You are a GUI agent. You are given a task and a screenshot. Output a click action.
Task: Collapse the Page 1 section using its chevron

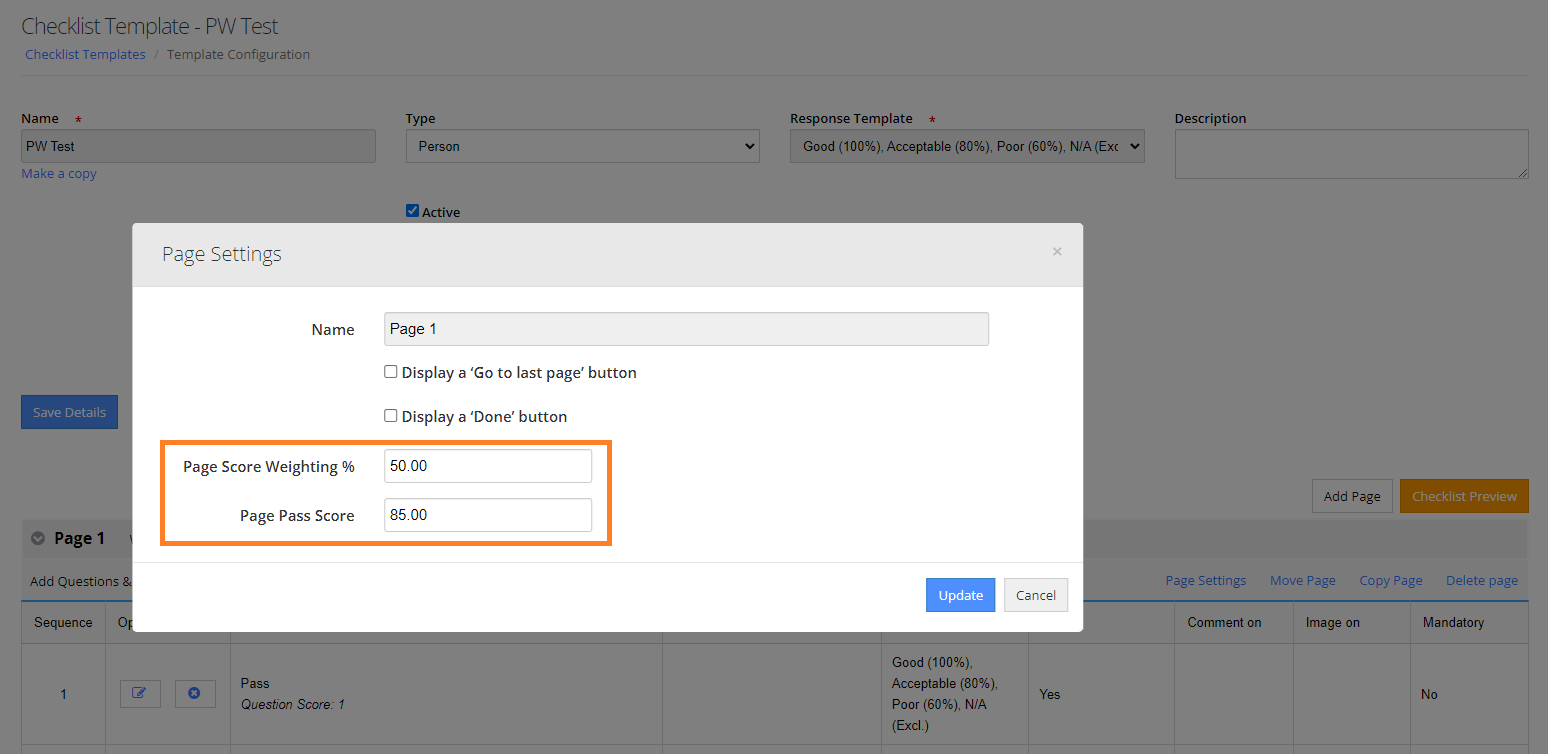(x=37, y=537)
